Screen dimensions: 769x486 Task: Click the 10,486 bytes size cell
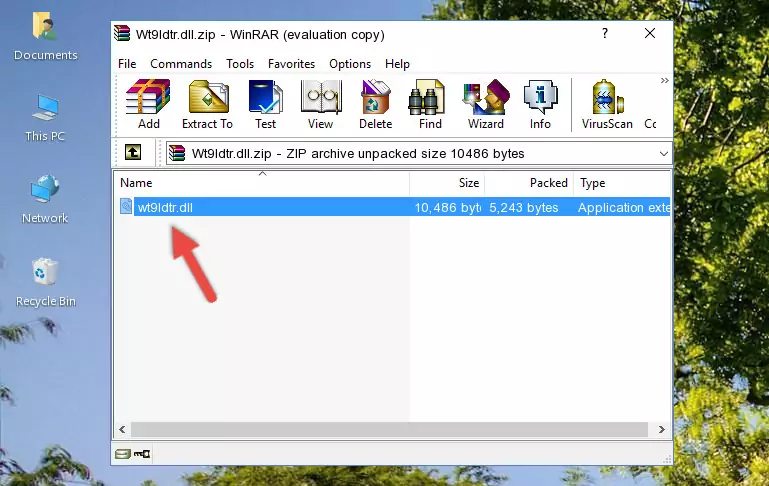(x=447, y=207)
